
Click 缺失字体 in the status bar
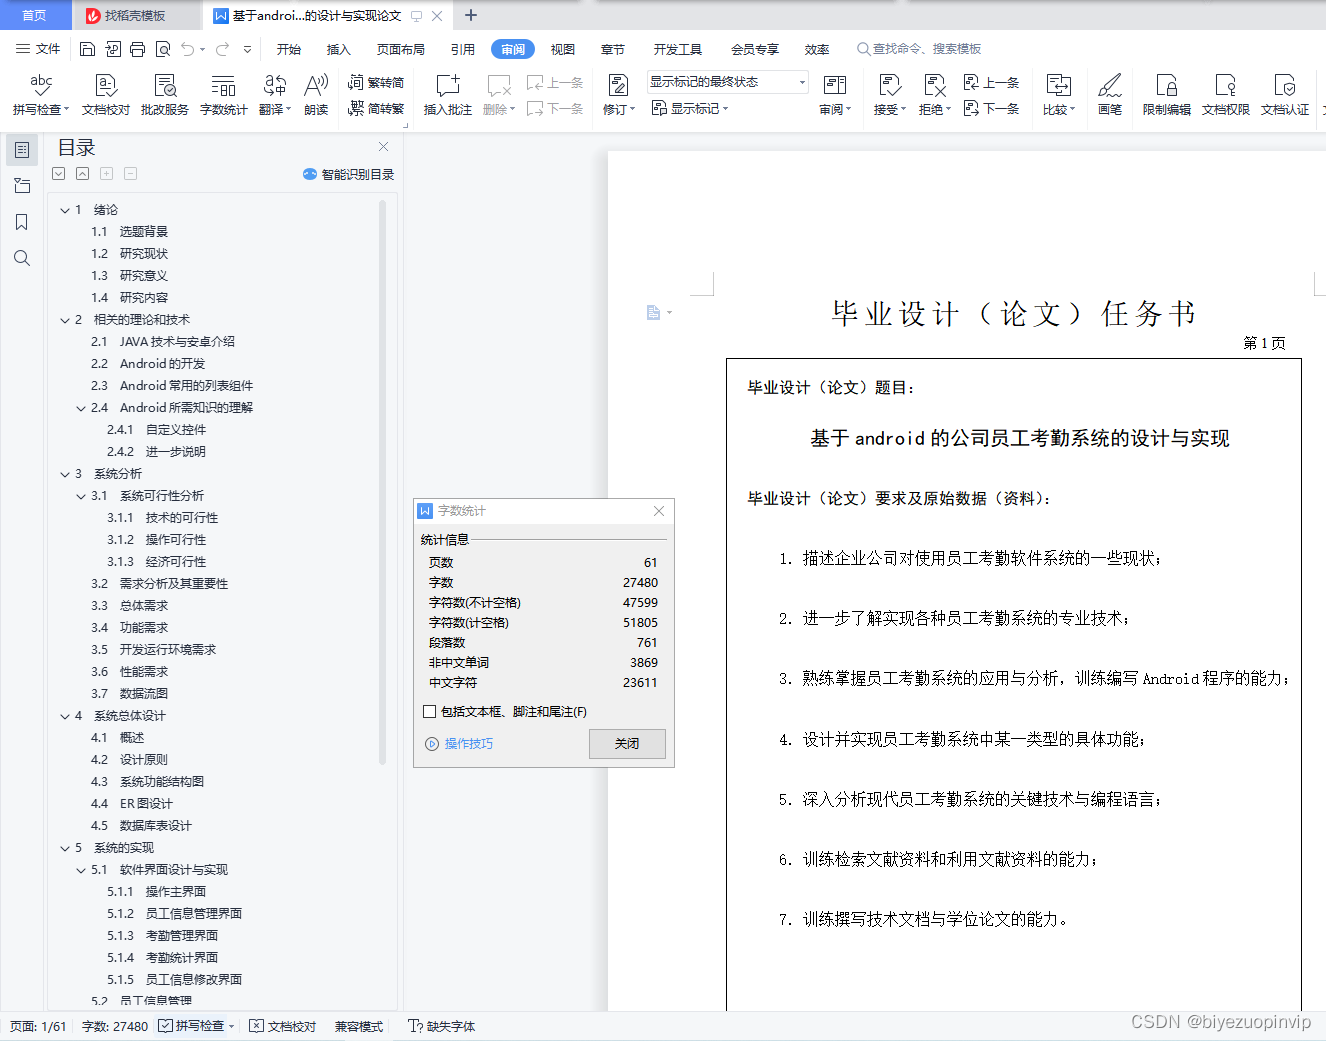pyautogui.click(x=442, y=1026)
